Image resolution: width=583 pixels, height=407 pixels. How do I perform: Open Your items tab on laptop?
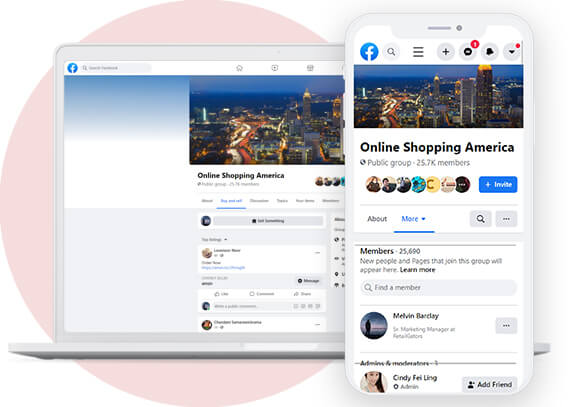(x=305, y=201)
